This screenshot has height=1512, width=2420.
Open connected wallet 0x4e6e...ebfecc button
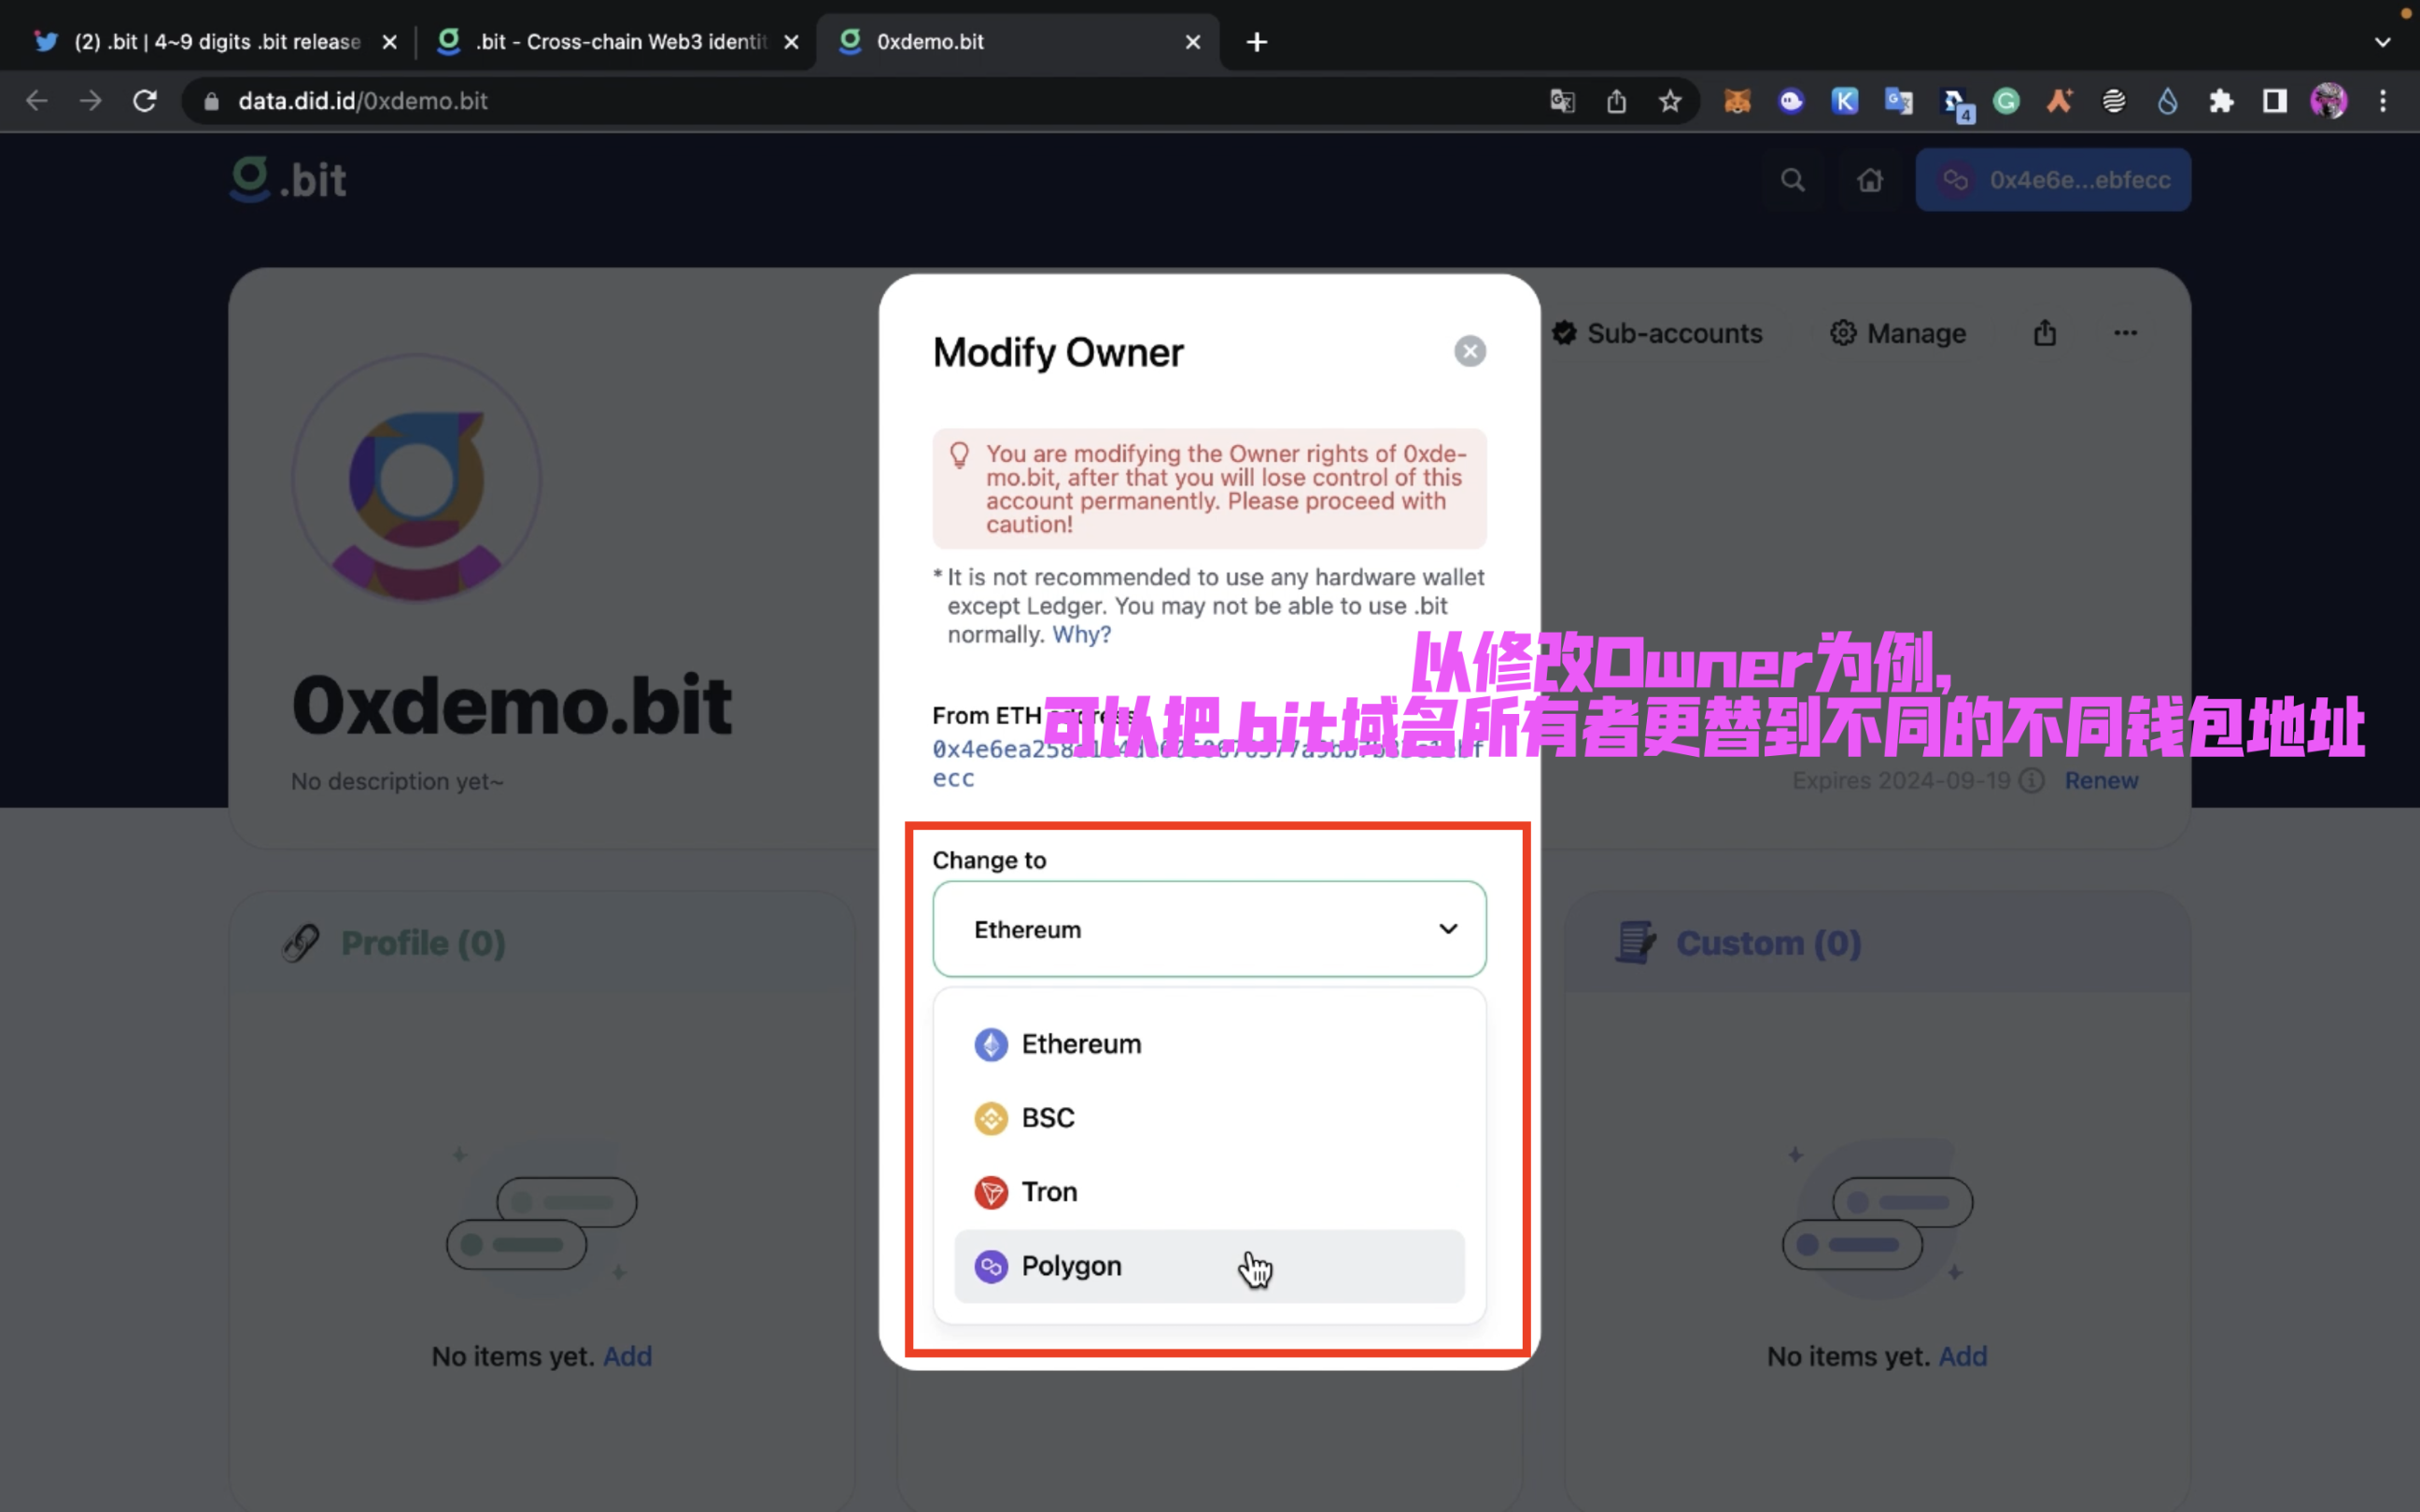point(2052,180)
